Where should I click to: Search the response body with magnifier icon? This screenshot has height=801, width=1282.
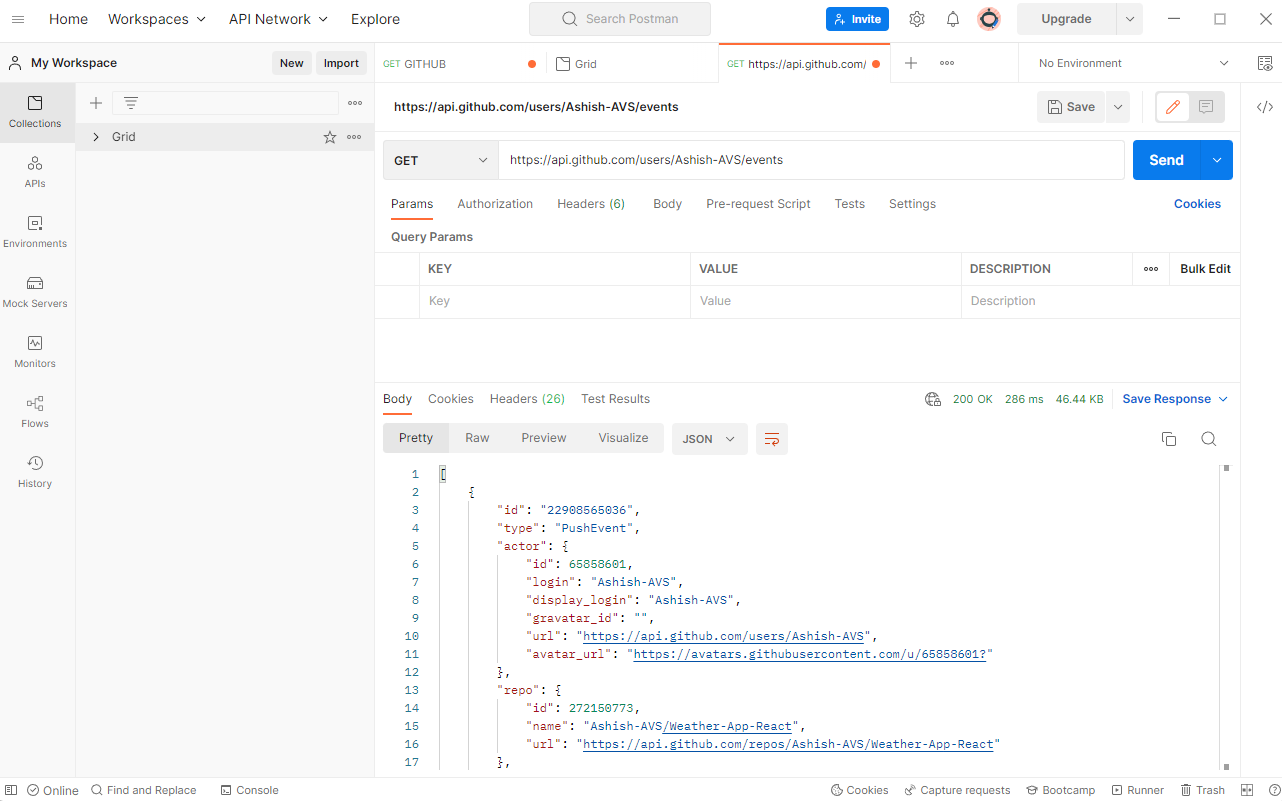pyautogui.click(x=1208, y=439)
